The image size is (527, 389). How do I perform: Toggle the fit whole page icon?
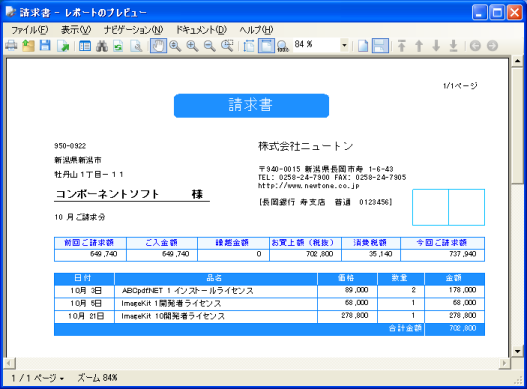click(x=266, y=46)
